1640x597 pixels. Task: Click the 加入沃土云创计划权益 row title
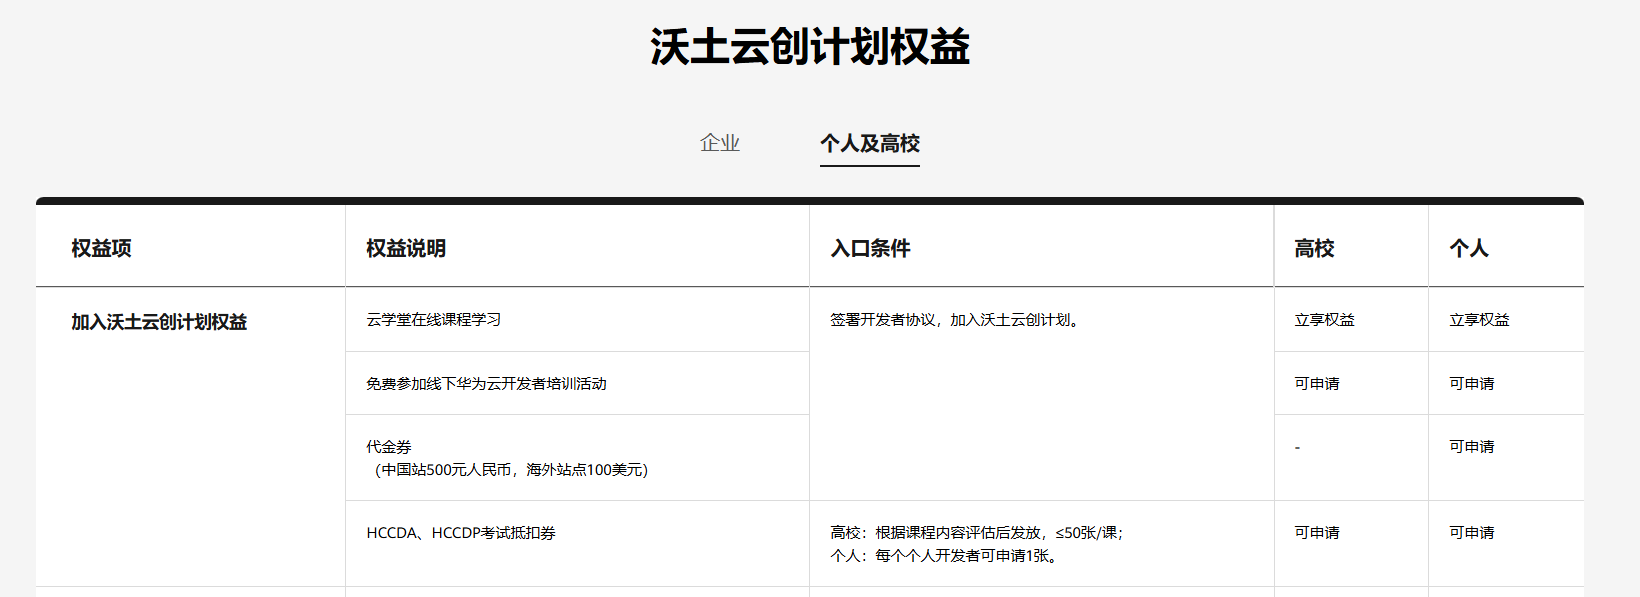coord(159,322)
